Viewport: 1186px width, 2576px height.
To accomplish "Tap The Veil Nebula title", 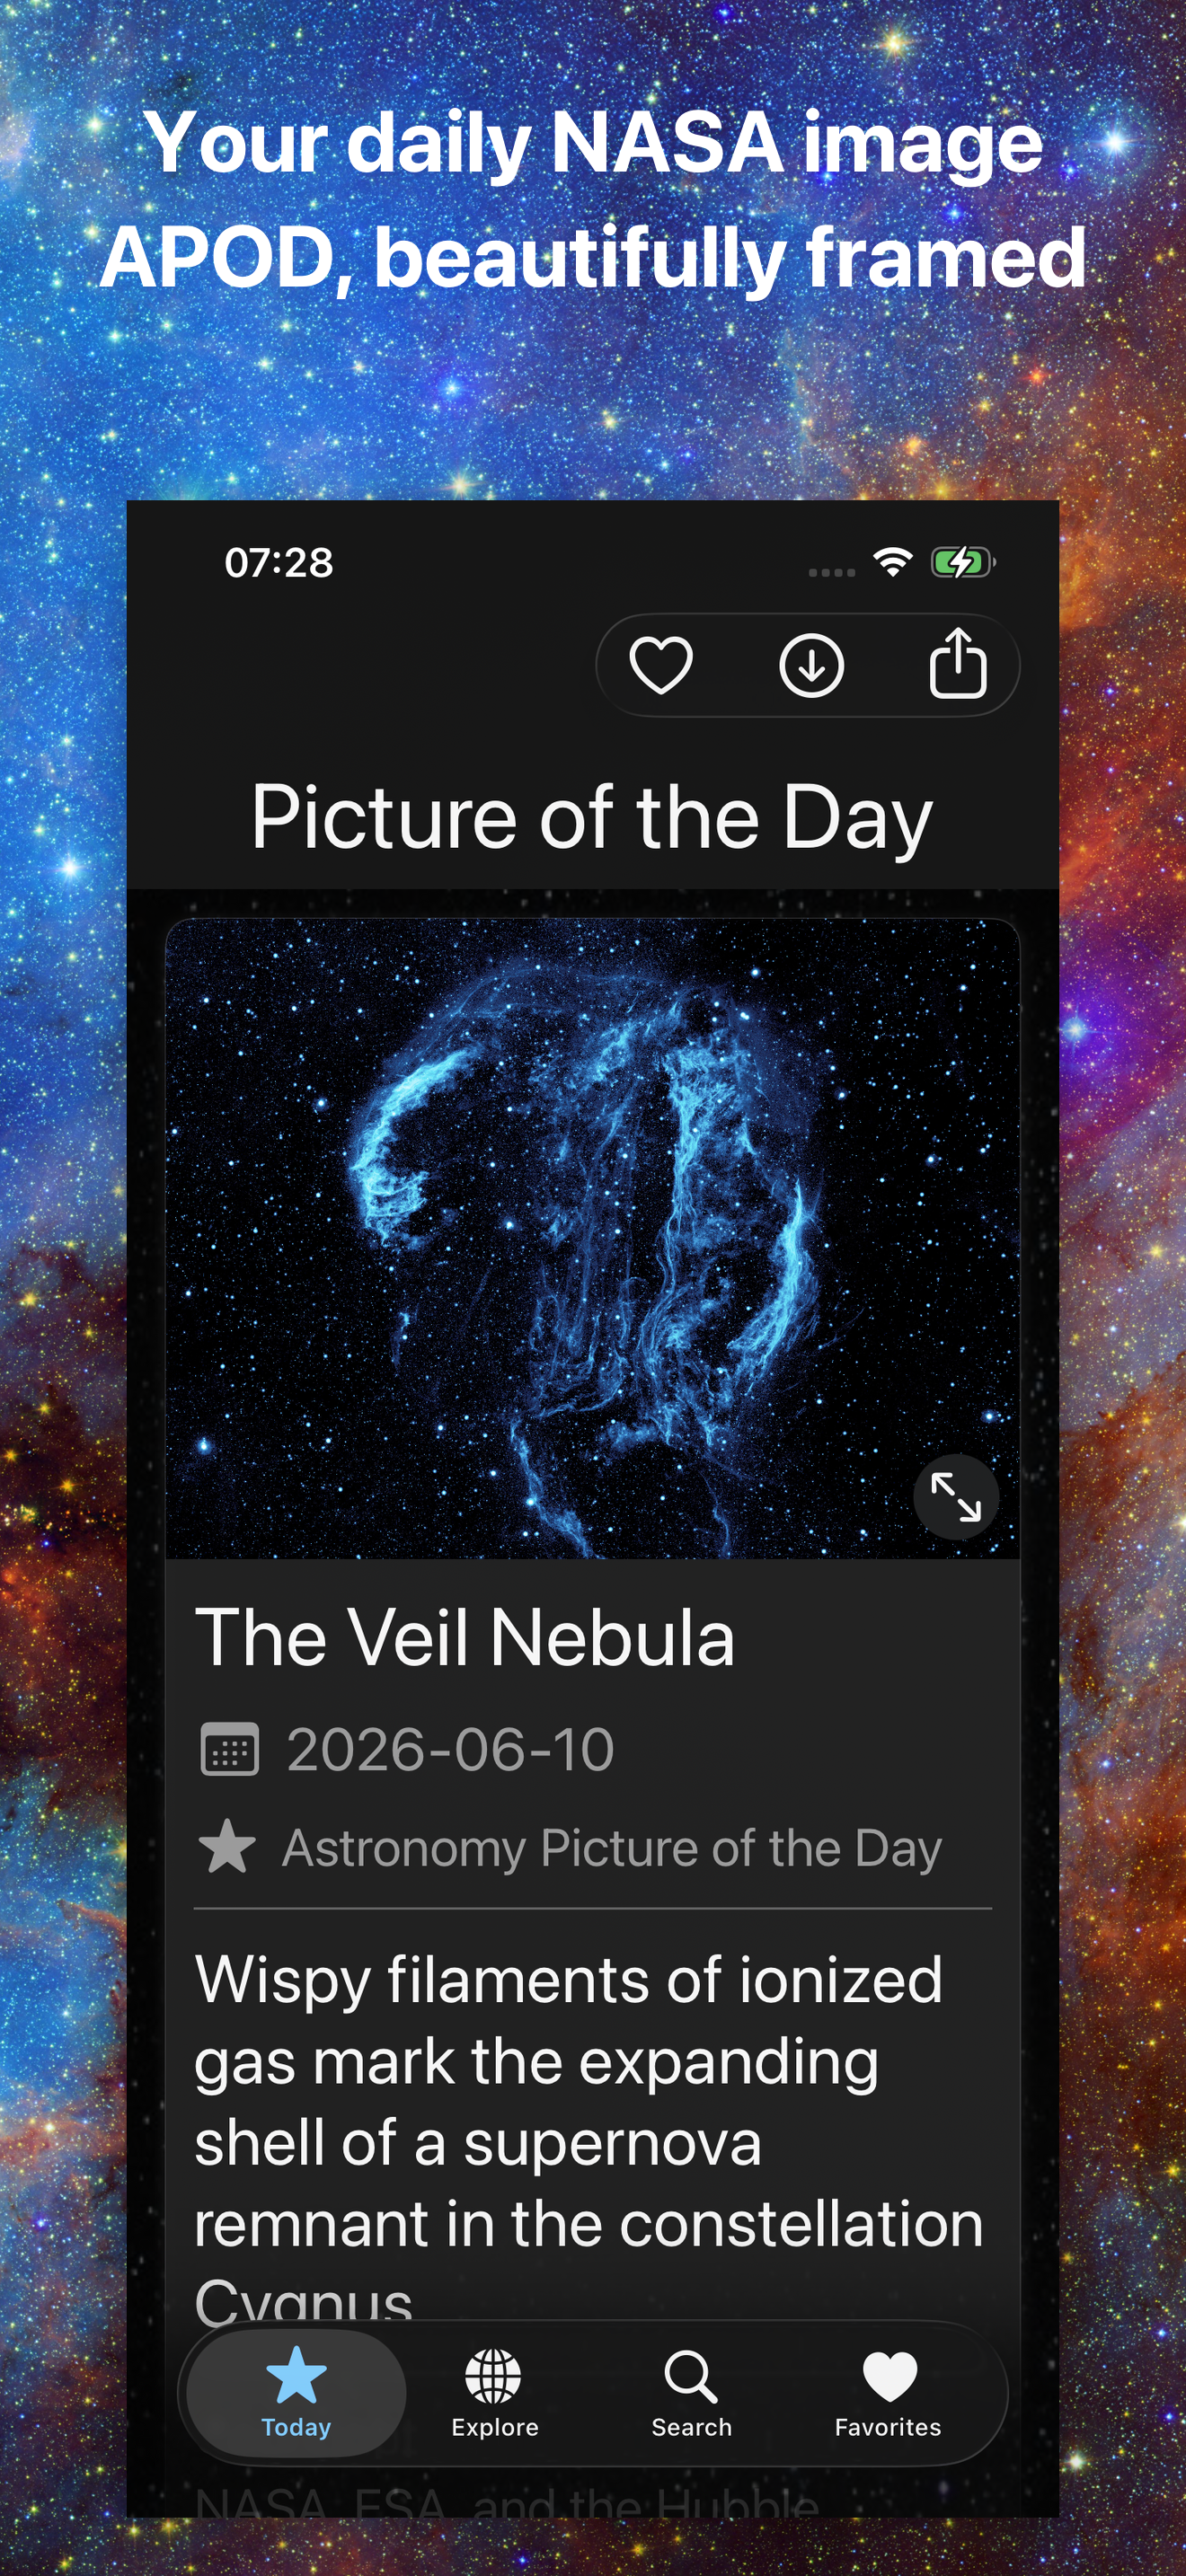I will click(465, 1637).
